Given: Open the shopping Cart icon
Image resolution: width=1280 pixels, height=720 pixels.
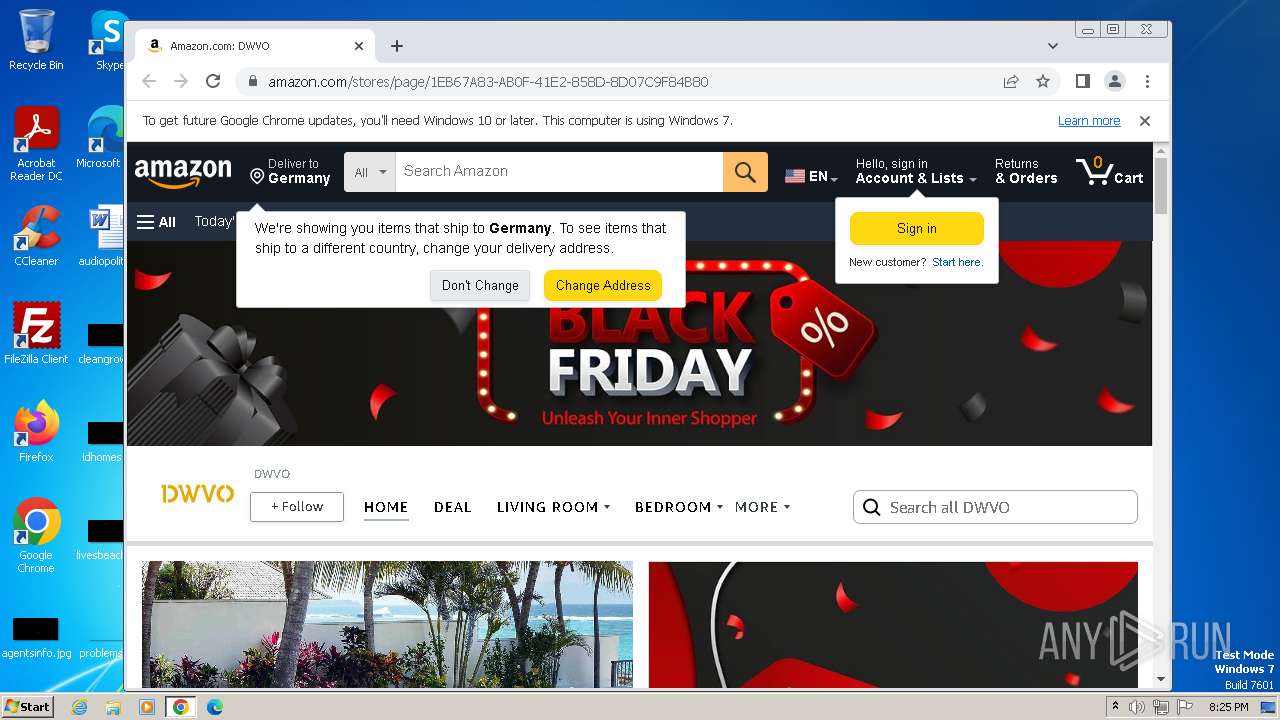Looking at the screenshot, I should [x=1109, y=172].
